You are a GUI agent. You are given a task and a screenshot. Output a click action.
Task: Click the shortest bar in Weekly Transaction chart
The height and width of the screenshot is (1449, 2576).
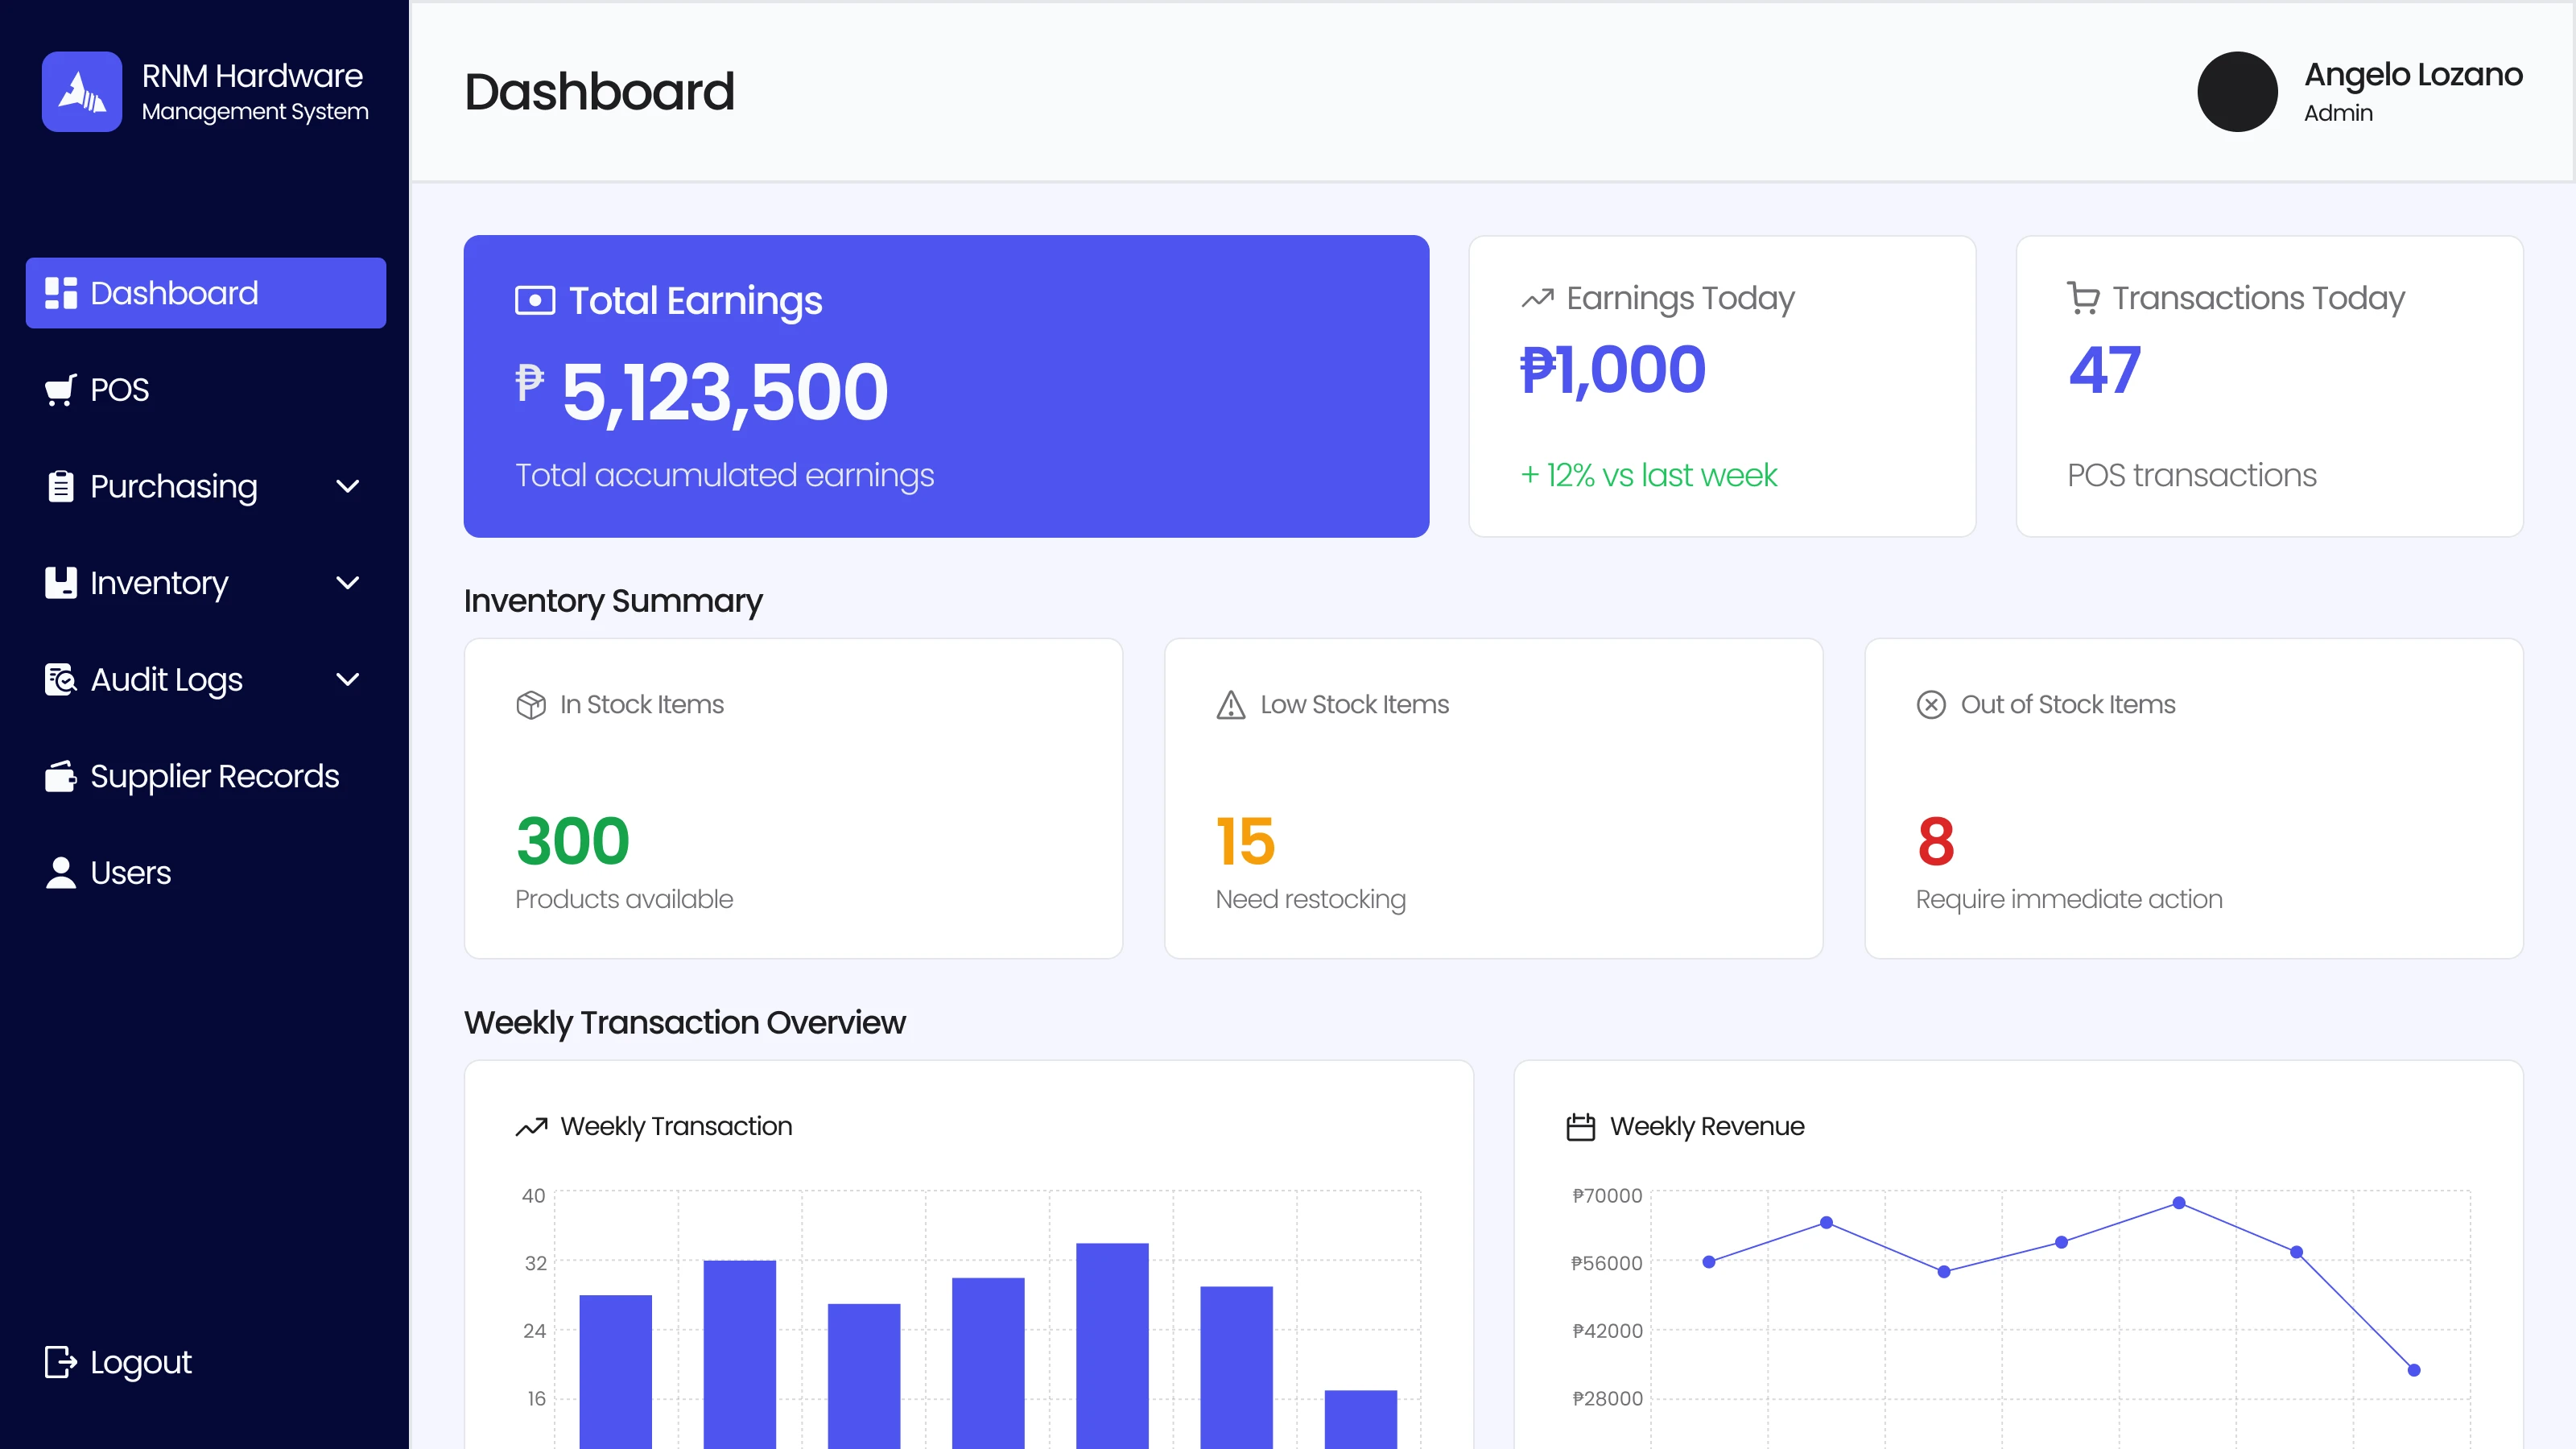click(1360, 1419)
